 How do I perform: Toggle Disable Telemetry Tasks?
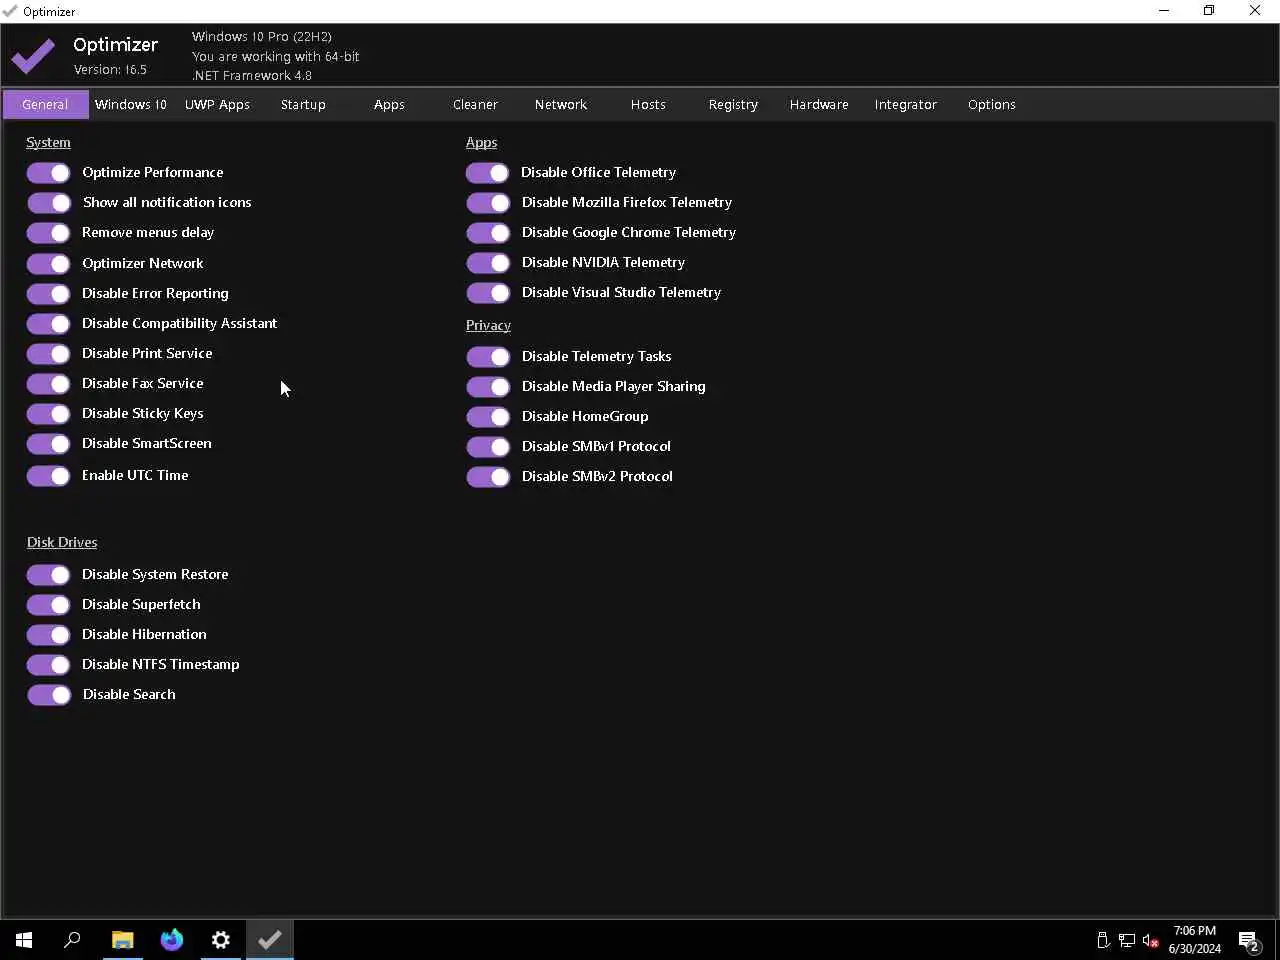488,357
